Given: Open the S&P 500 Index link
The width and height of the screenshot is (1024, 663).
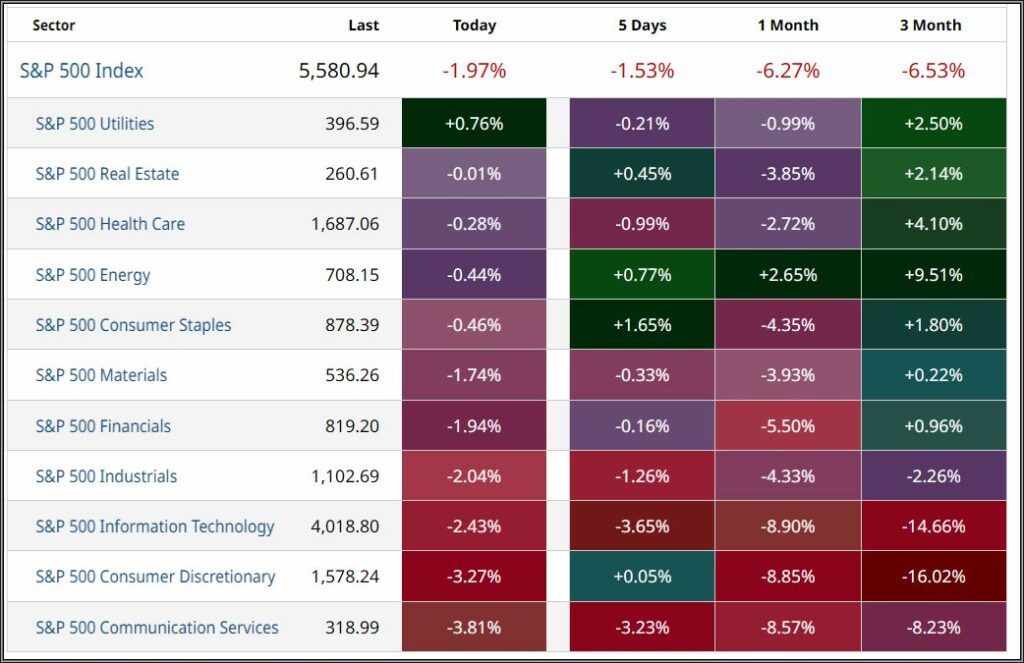Looking at the screenshot, I should [82, 71].
